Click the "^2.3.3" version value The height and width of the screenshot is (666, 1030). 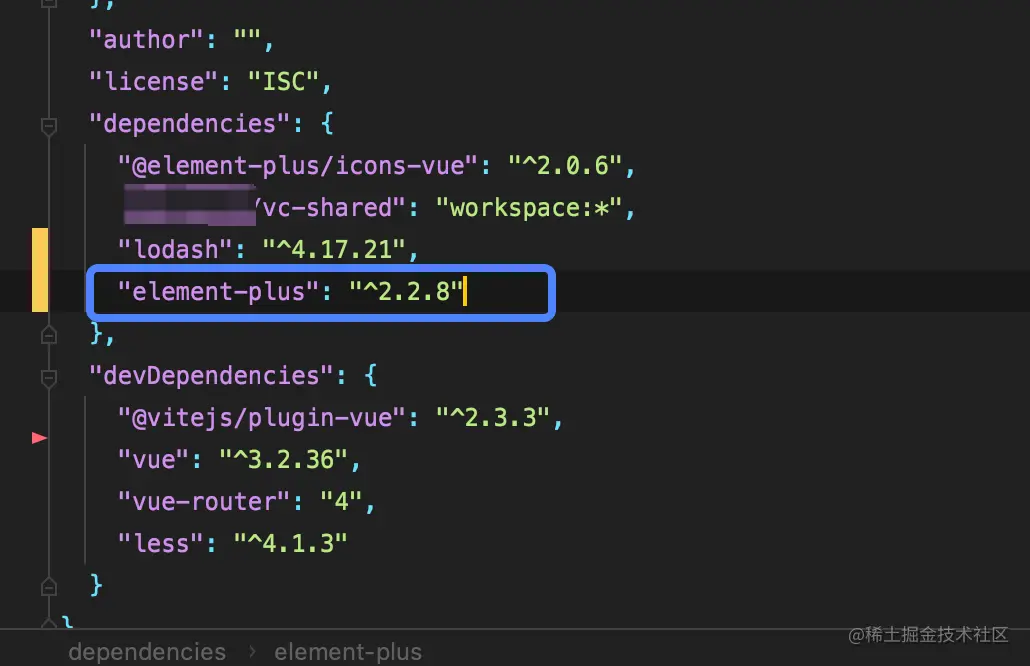coord(493,418)
